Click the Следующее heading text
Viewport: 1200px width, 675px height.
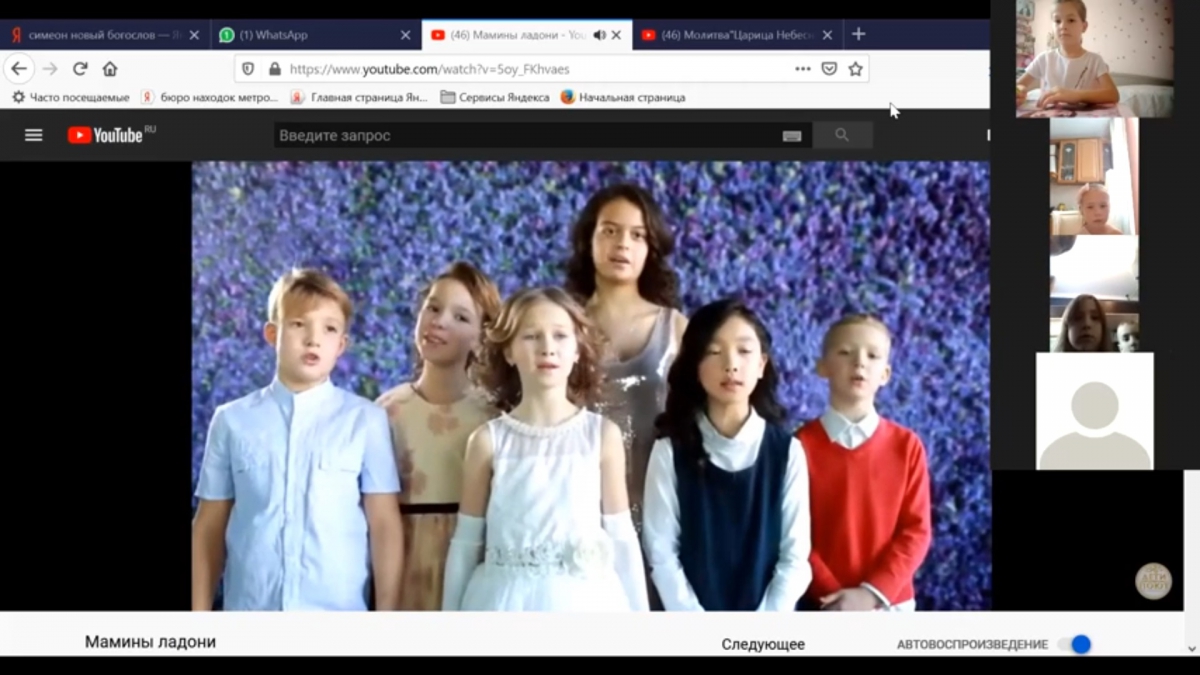click(x=763, y=644)
